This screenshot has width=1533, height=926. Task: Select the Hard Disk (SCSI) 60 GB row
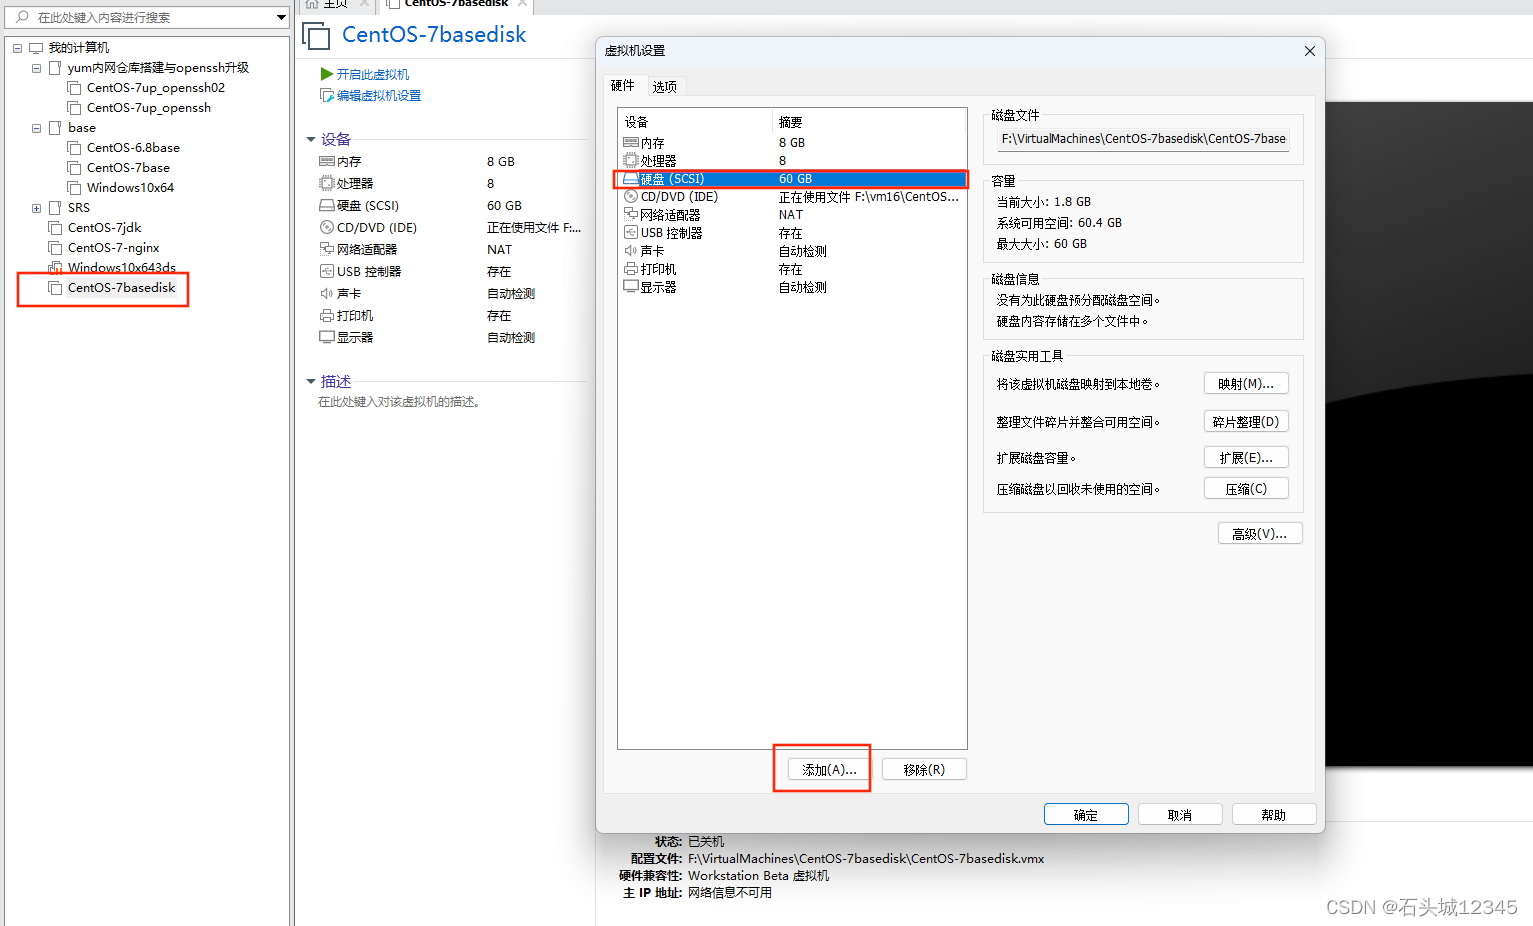click(792, 179)
